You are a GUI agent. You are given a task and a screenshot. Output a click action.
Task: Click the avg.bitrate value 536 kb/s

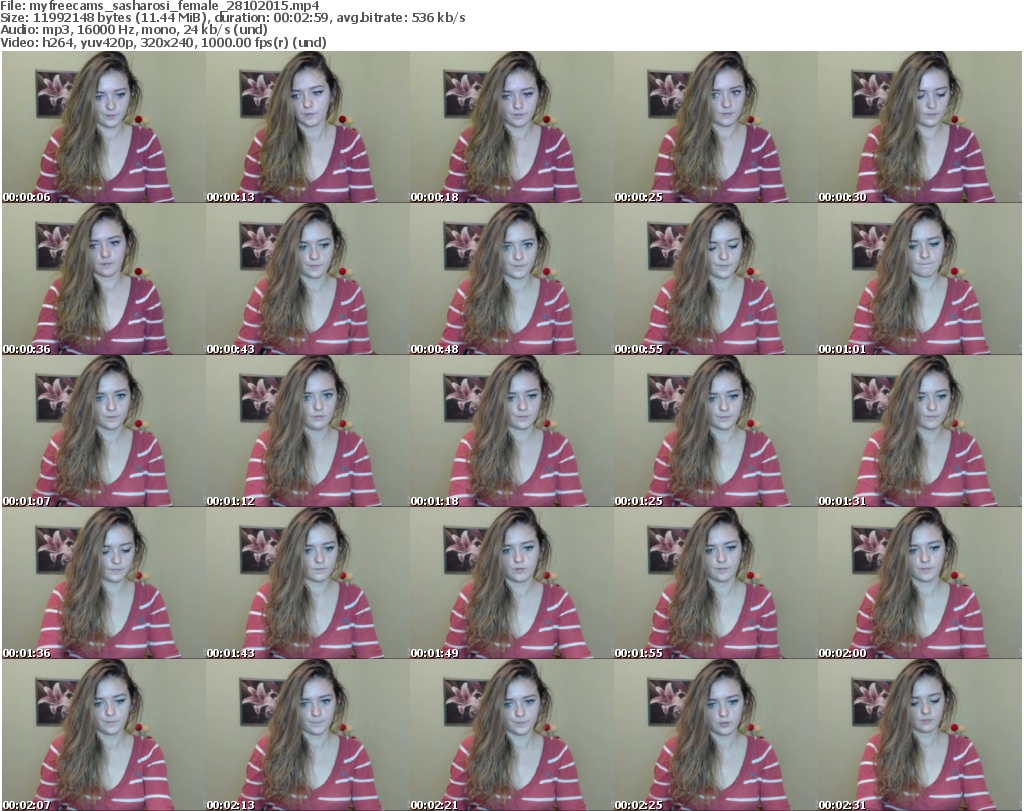pos(438,18)
